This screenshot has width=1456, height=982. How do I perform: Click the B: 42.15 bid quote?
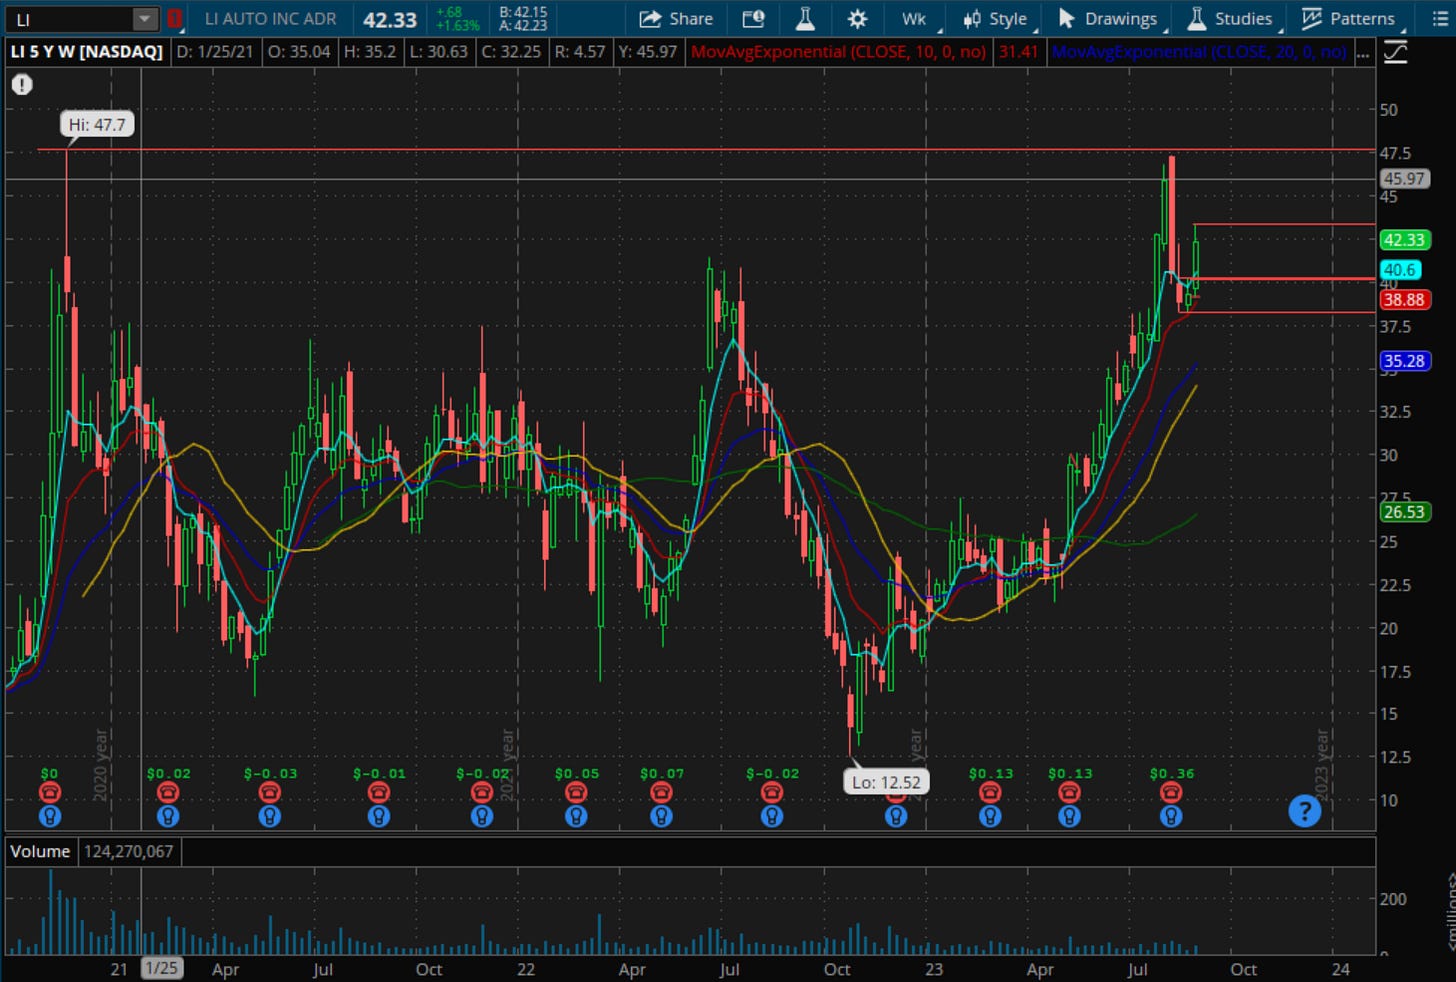[x=523, y=12]
